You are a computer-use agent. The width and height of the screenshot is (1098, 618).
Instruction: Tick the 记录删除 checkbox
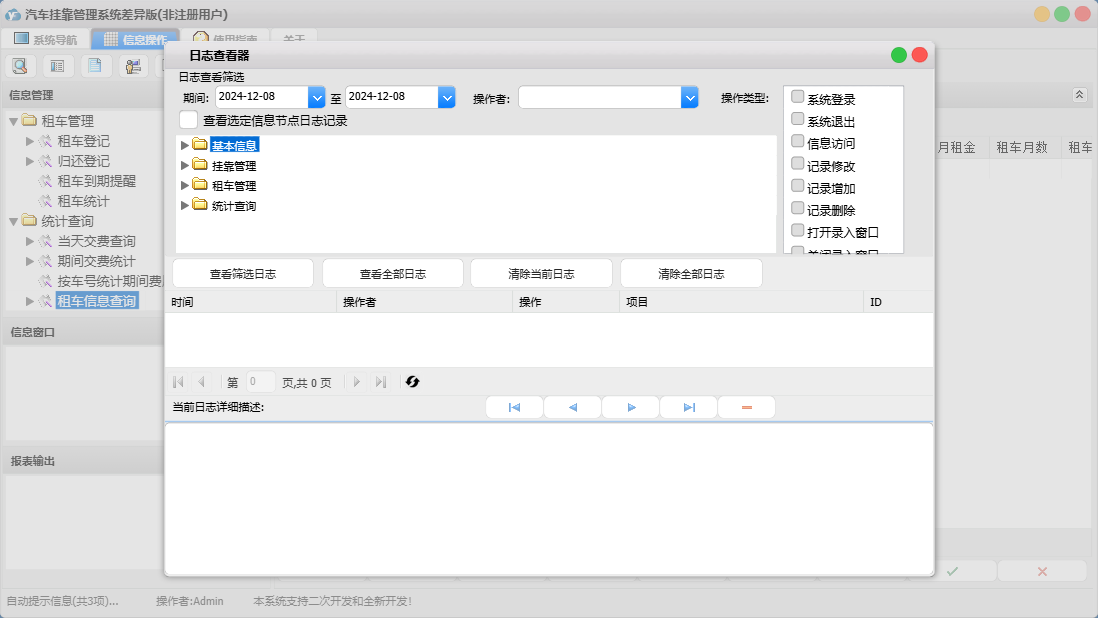(797, 209)
